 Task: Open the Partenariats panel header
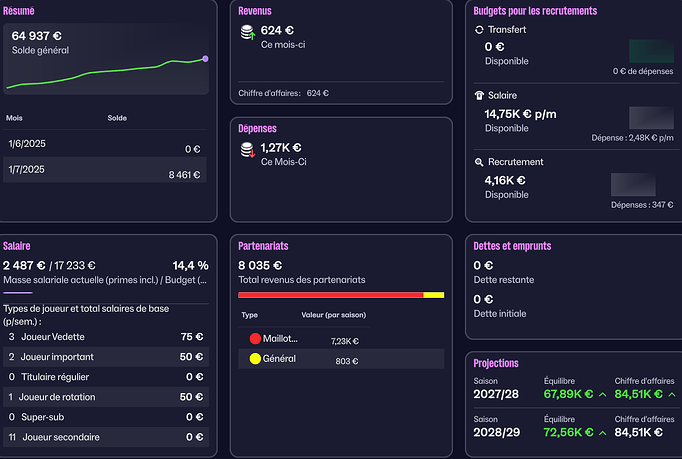[266, 245]
